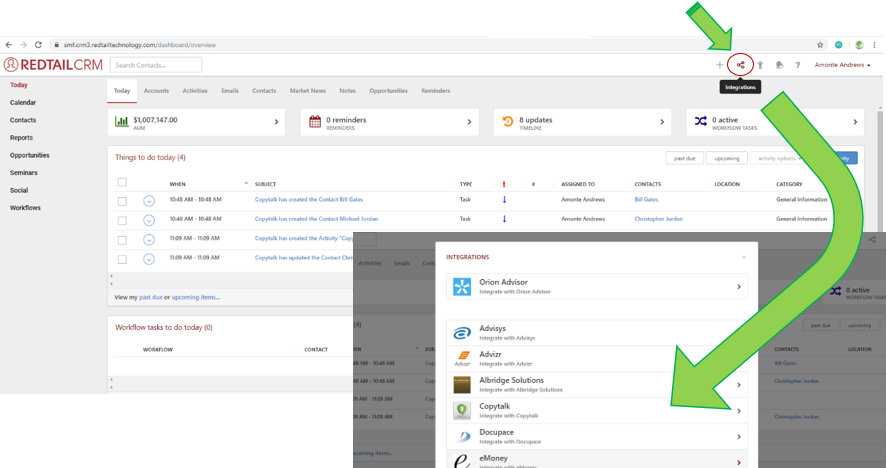The width and height of the screenshot is (887, 468).
Task: Open 'Copytalk has created the Contact Michael Jordan' link
Action: point(316,218)
